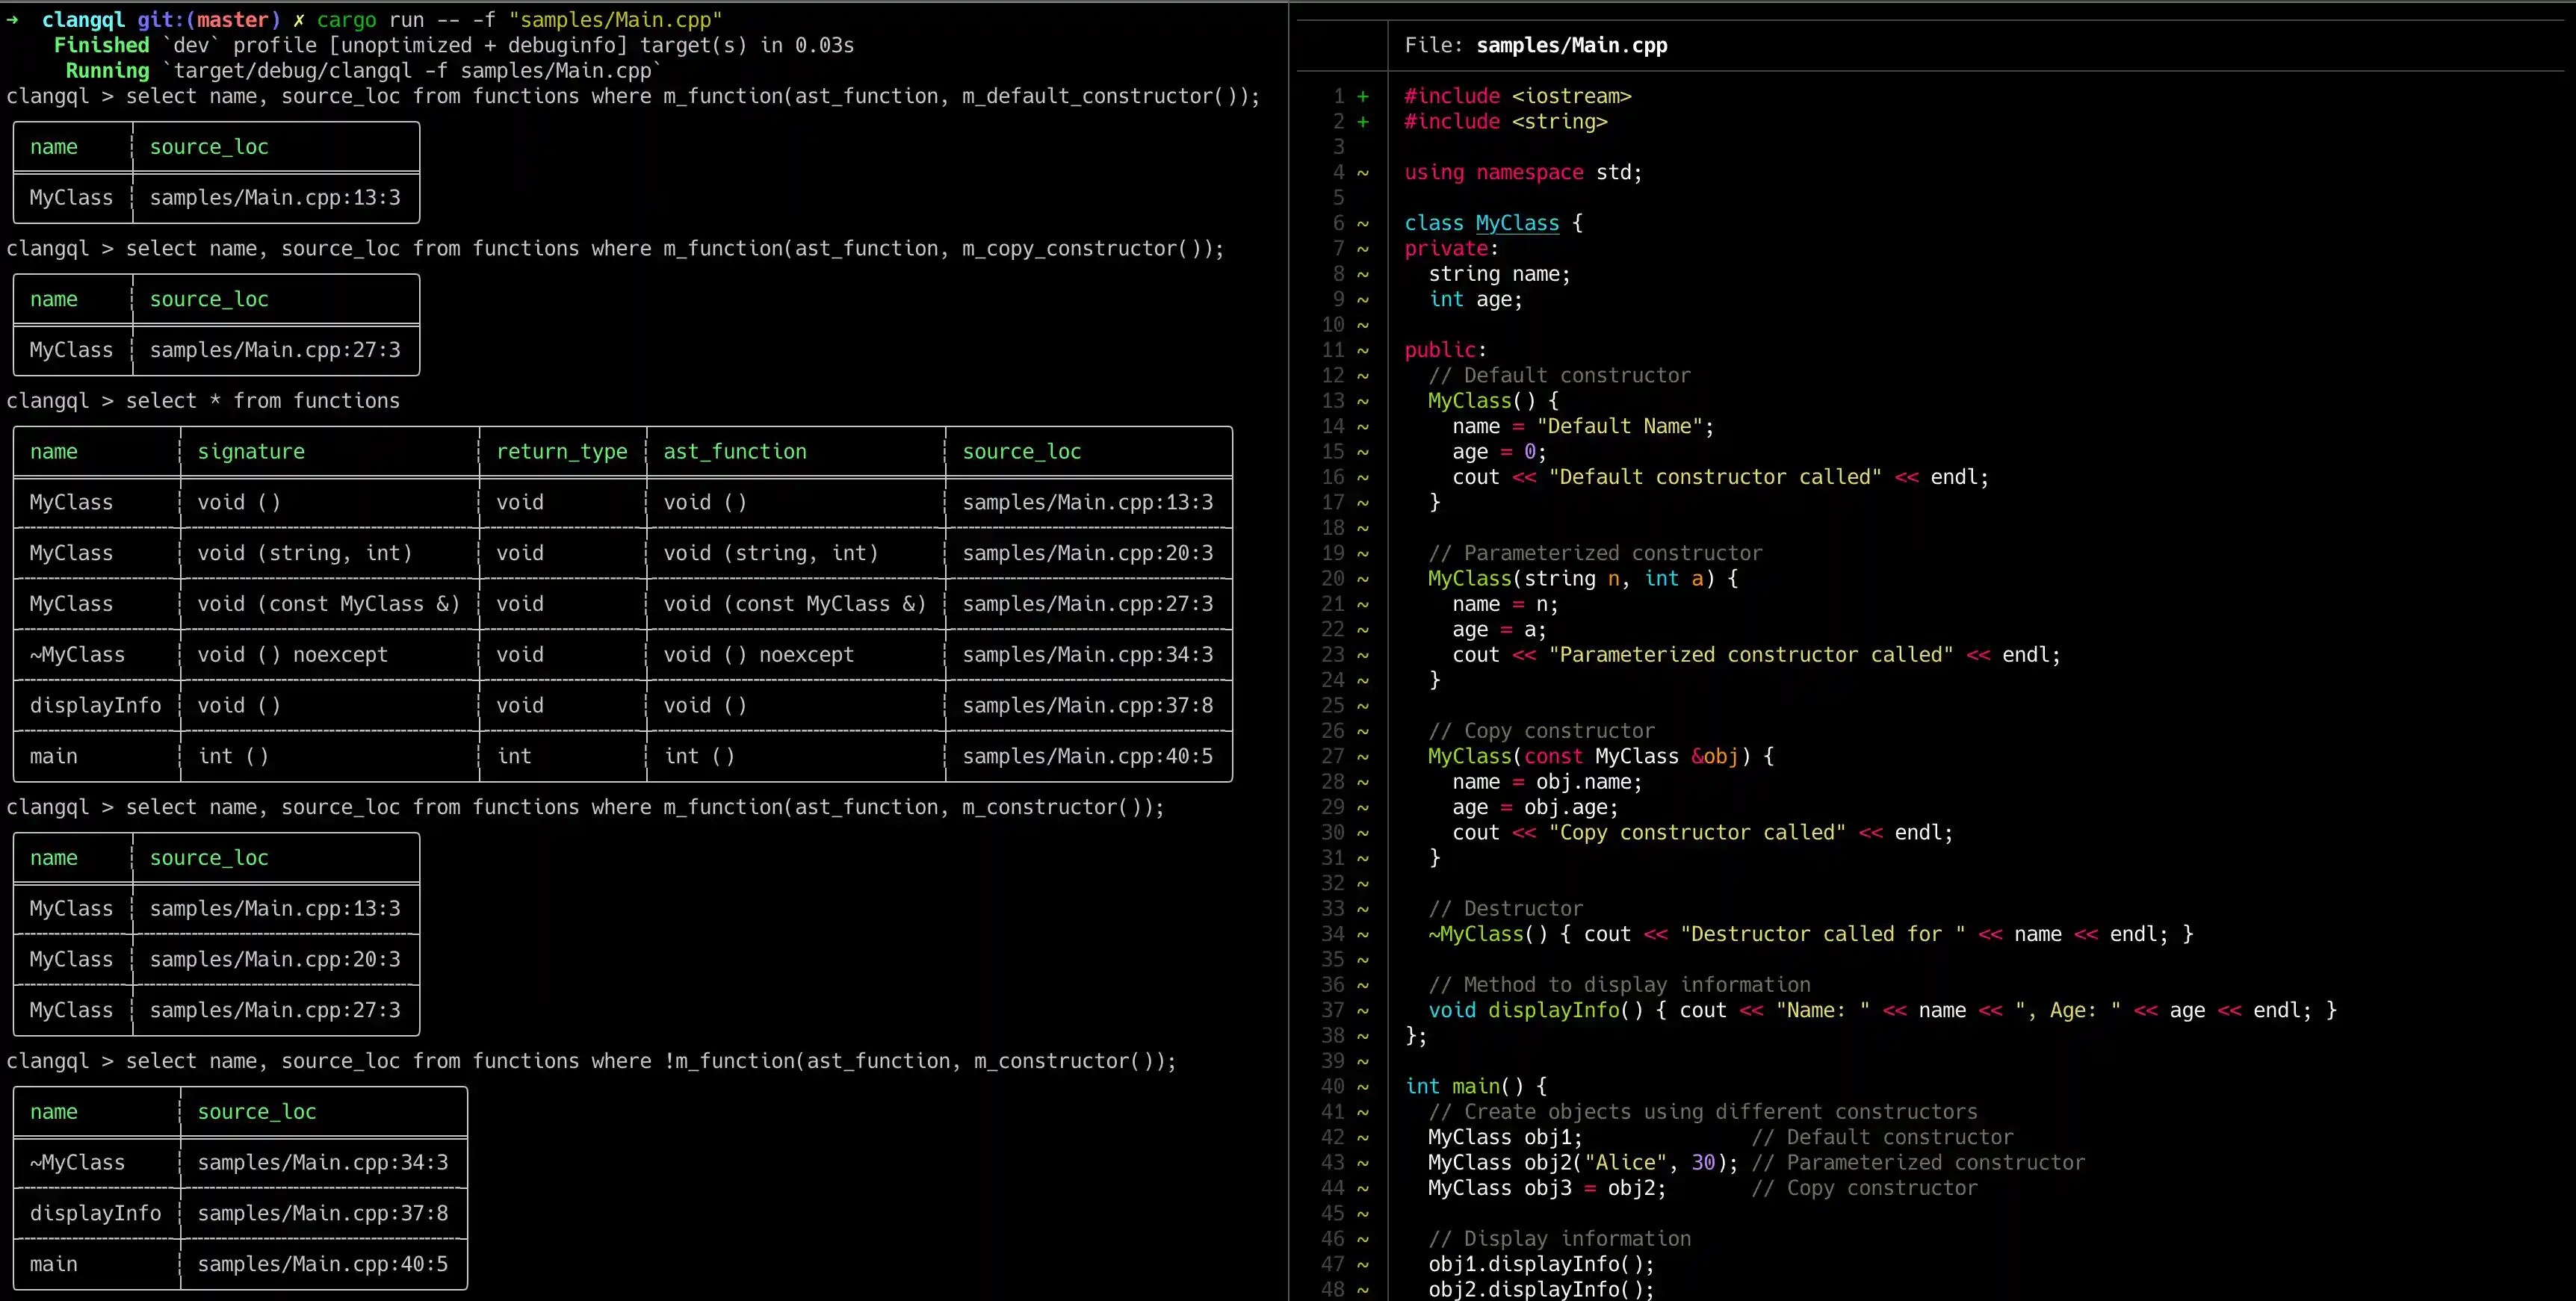Click the ast_function column header
The image size is (2576, 1301).
tap(735, 452)
